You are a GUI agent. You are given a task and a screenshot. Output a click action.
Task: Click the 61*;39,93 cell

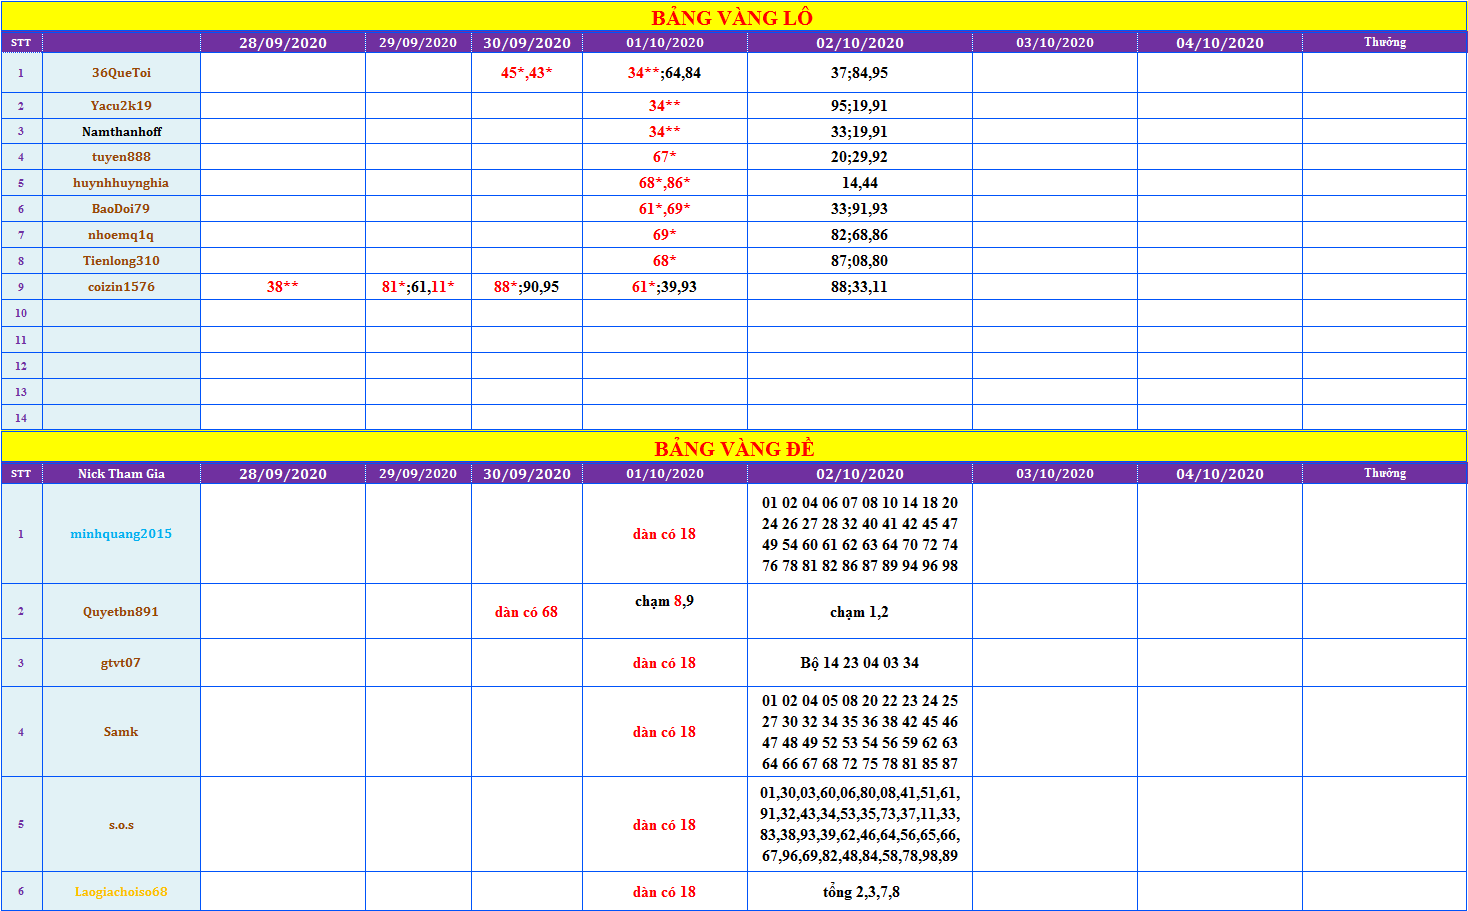pyautogui.click(x=665, y=286)
